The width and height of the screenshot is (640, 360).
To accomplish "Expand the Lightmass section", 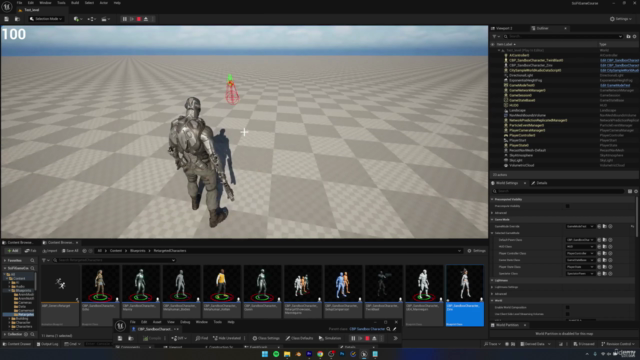I will [492, 280].
